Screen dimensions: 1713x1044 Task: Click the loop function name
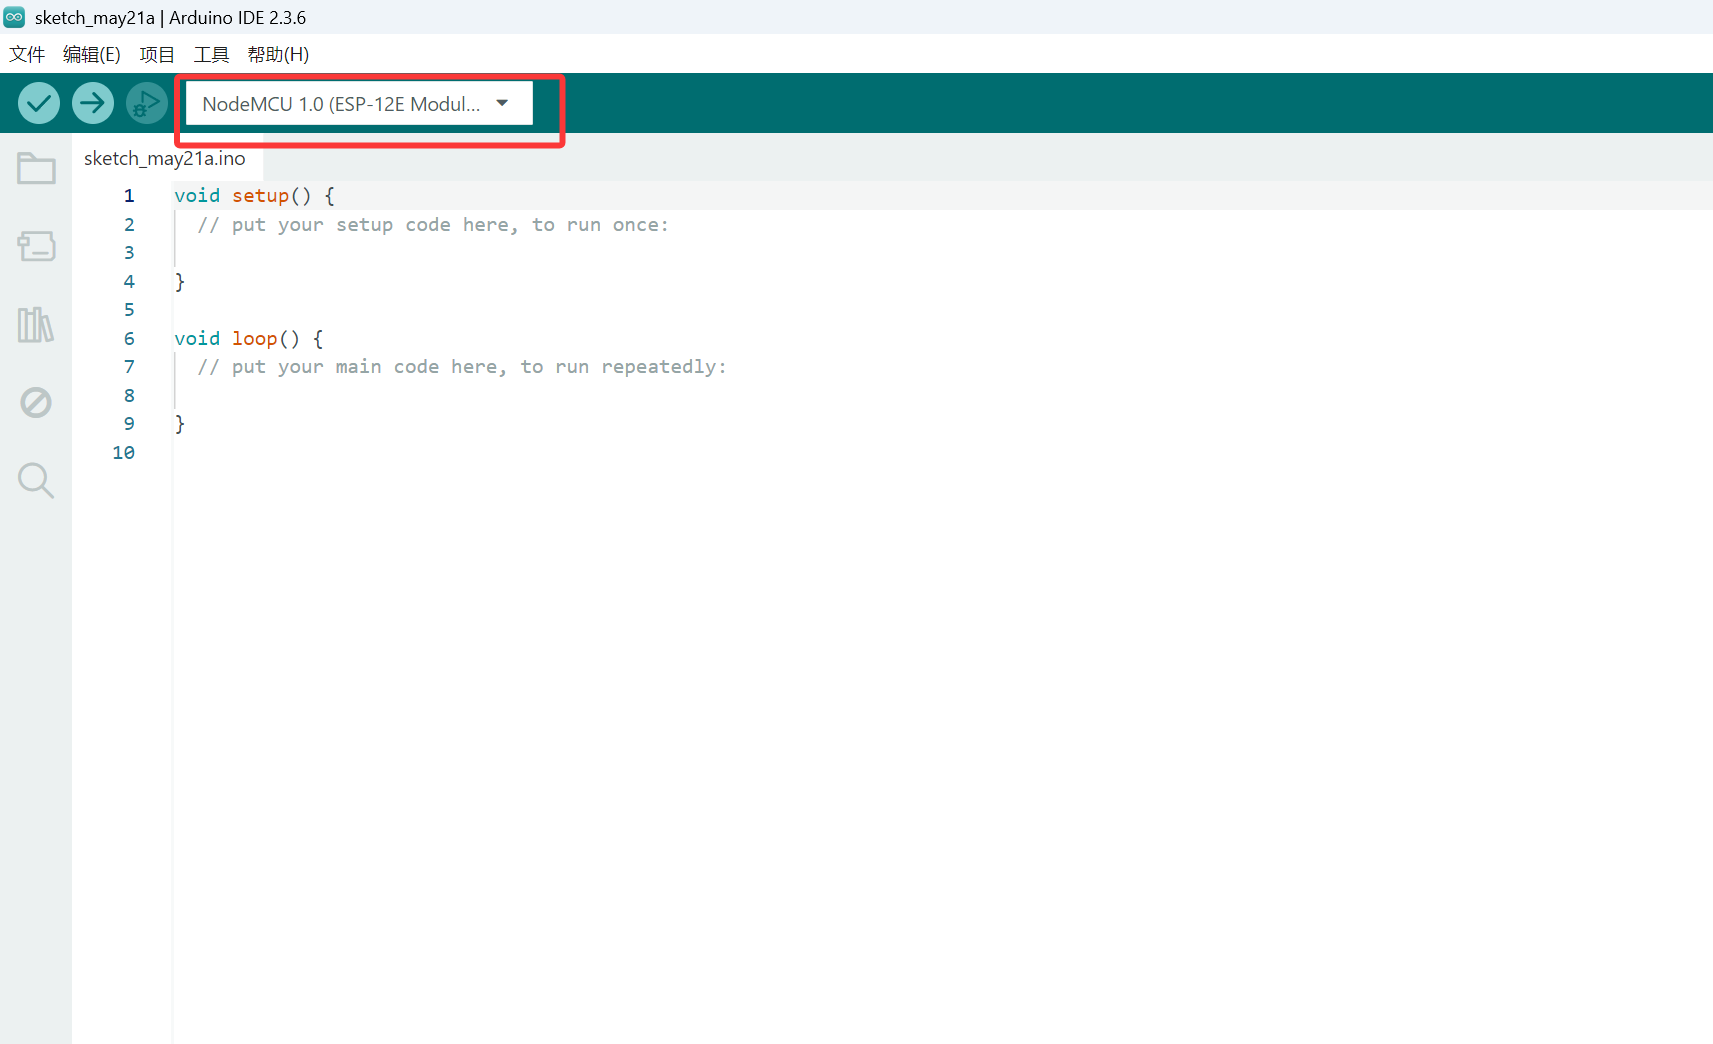(254, 339)
